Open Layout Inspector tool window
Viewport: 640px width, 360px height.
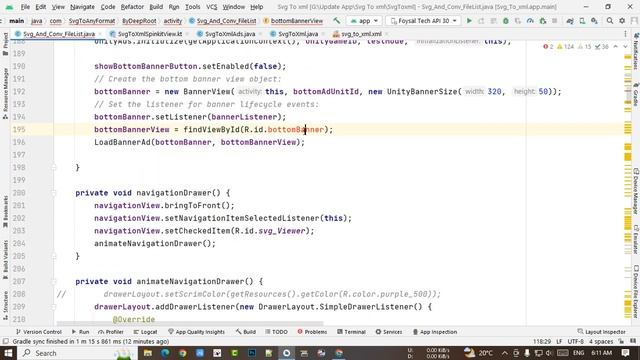601,332
